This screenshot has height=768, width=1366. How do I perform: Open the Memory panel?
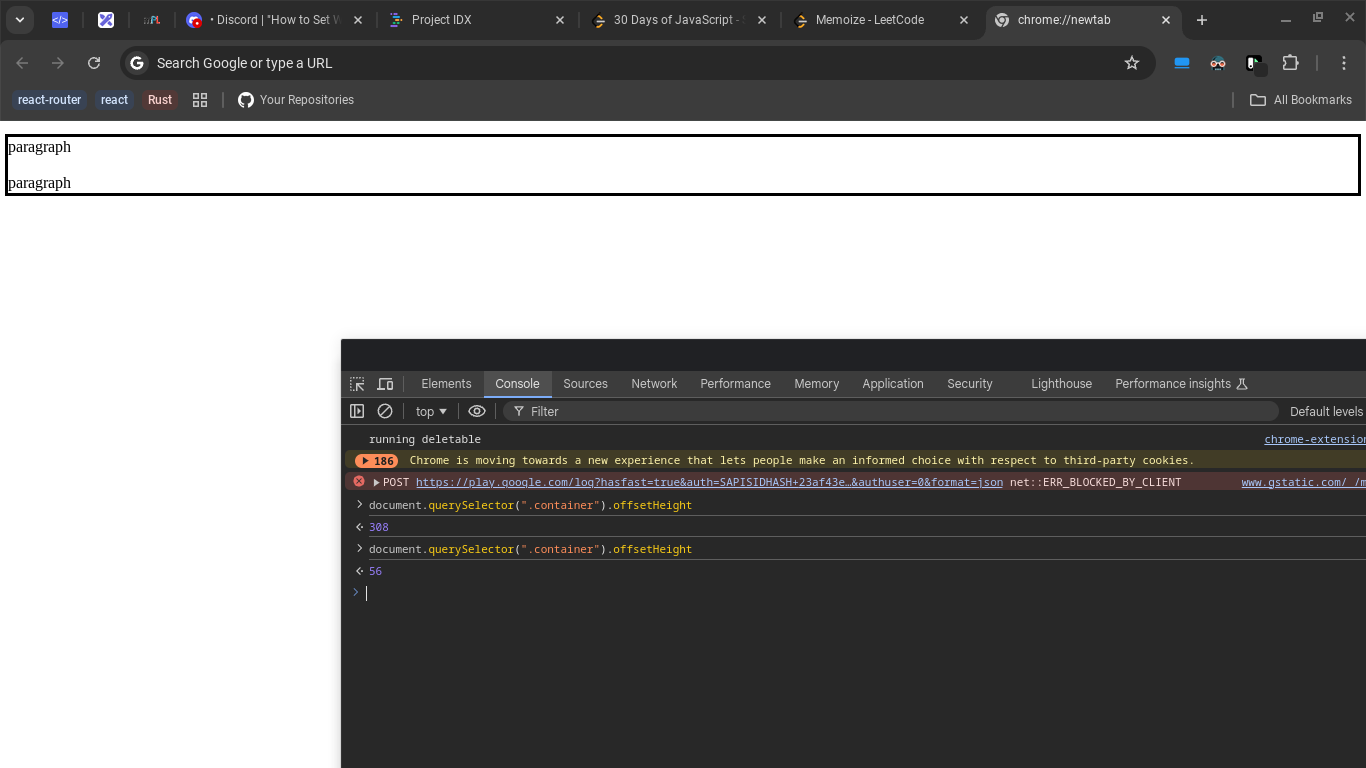816,384
